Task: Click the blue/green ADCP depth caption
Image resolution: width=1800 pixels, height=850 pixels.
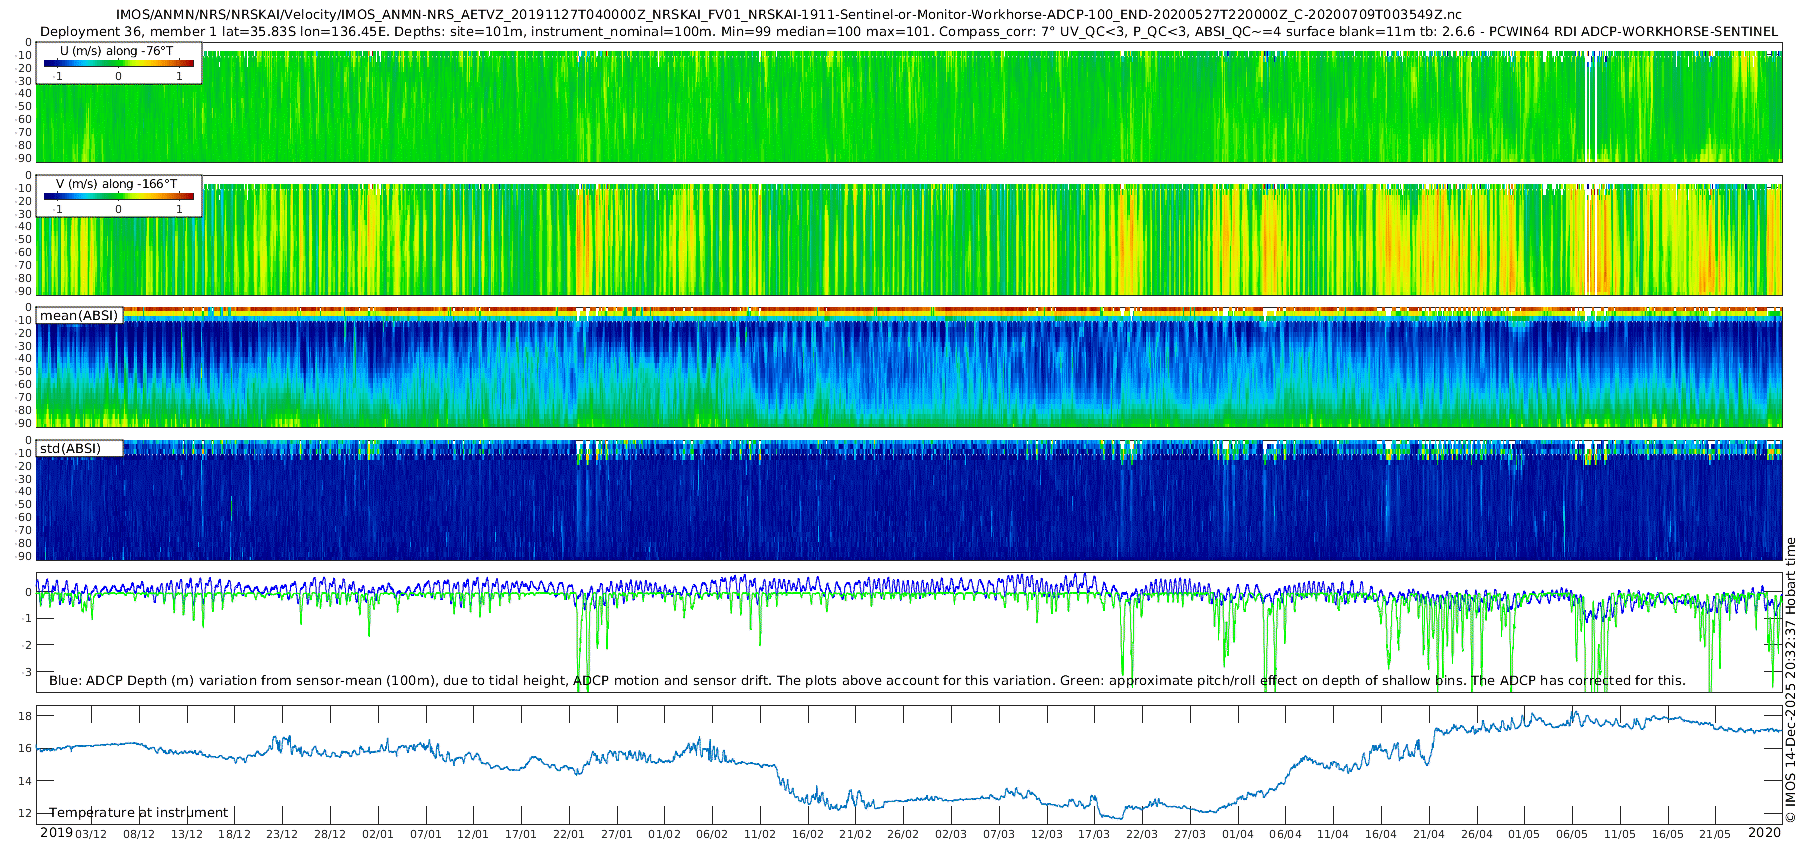Action: [x=867, y=681]
